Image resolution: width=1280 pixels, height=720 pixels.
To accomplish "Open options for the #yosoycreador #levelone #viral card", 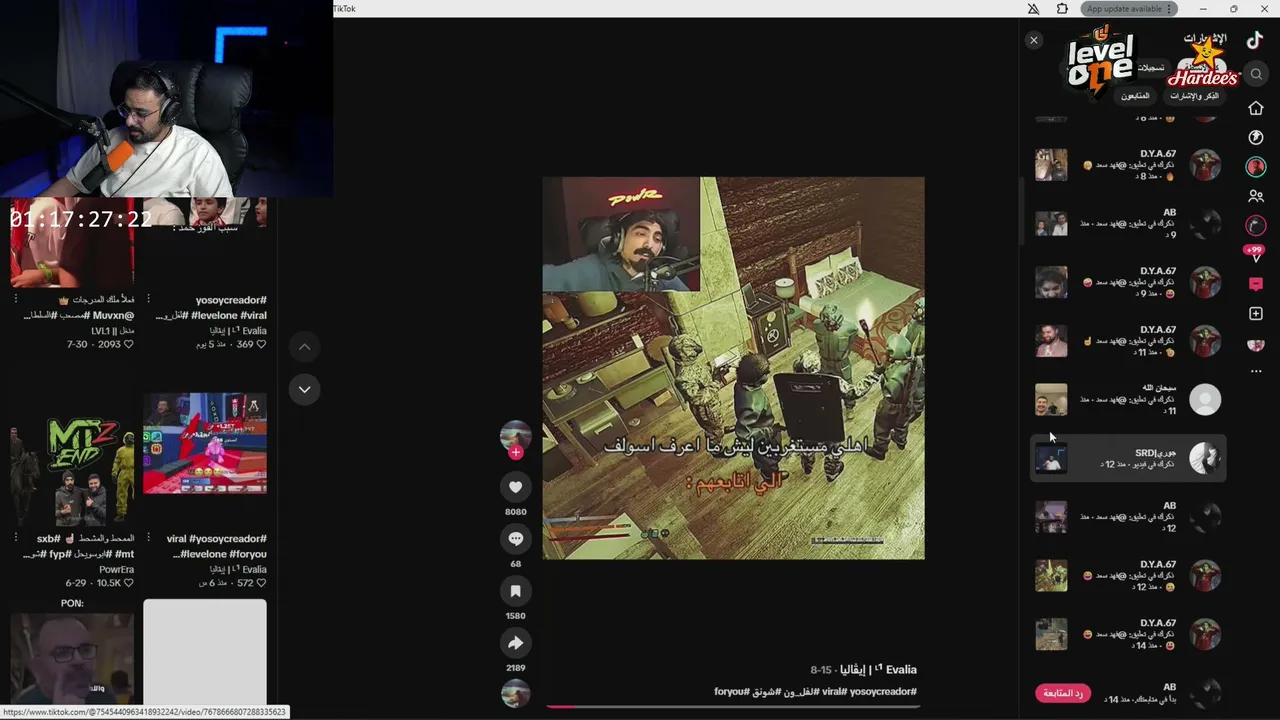I will point(148,299).
